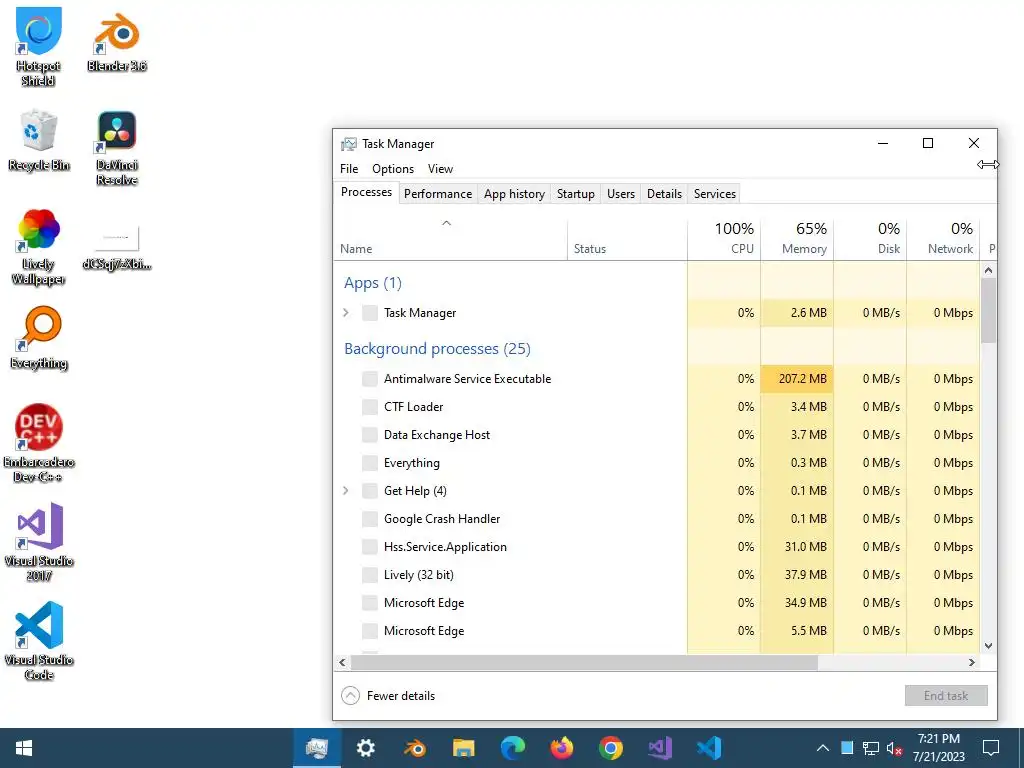
Task: Open the Windows Start menu
Action: coord(24,748)
